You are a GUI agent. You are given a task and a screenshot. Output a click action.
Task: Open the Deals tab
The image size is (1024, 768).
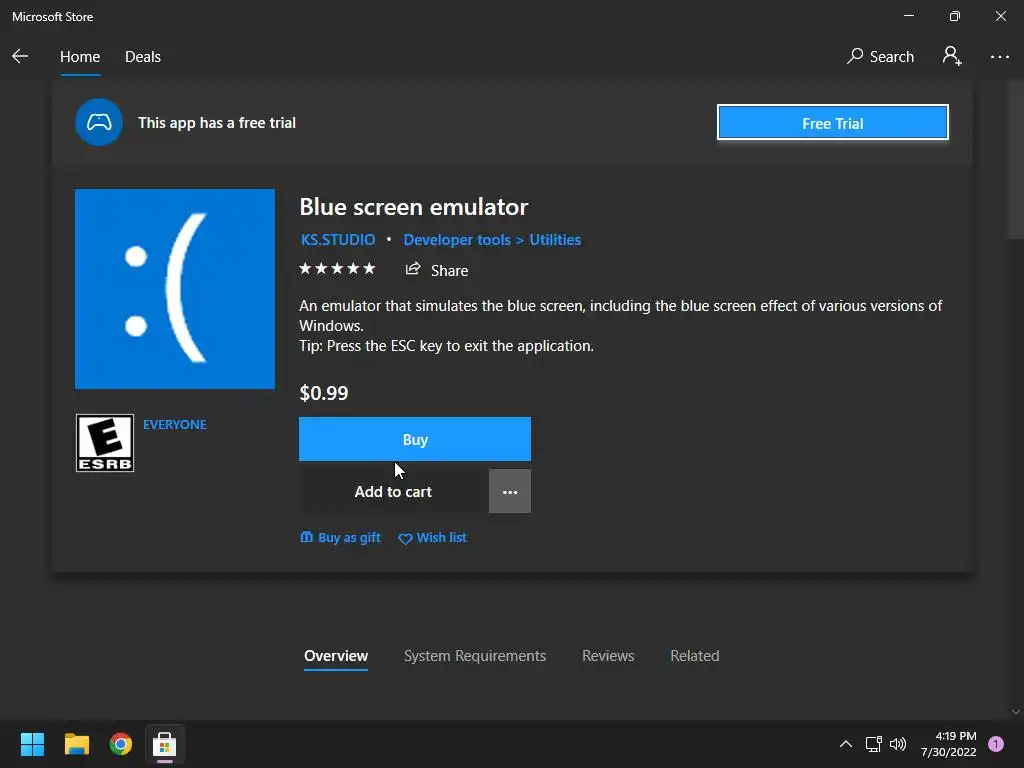point(143,57)
